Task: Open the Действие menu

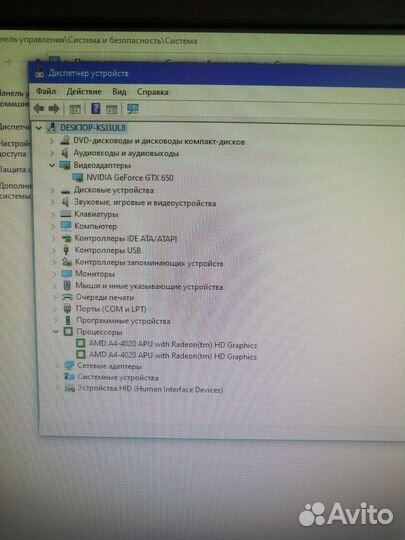Action: pyautogui.click(x=84, y=92)
